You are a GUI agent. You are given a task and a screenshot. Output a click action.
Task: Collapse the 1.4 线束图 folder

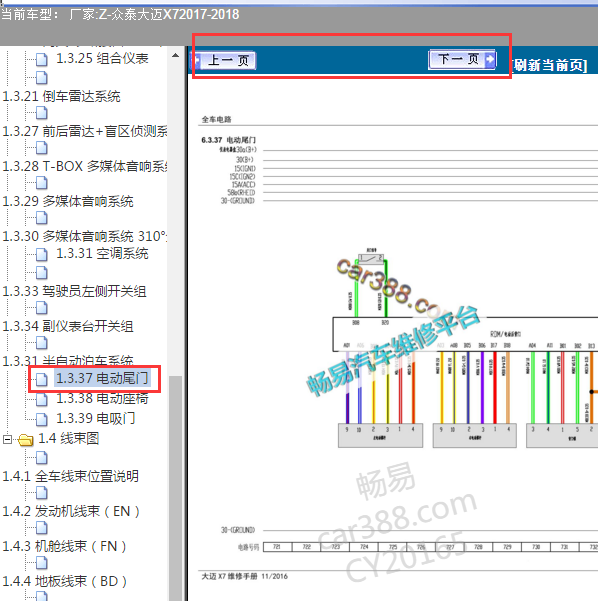pyautogui.click(x=7, y=439)
